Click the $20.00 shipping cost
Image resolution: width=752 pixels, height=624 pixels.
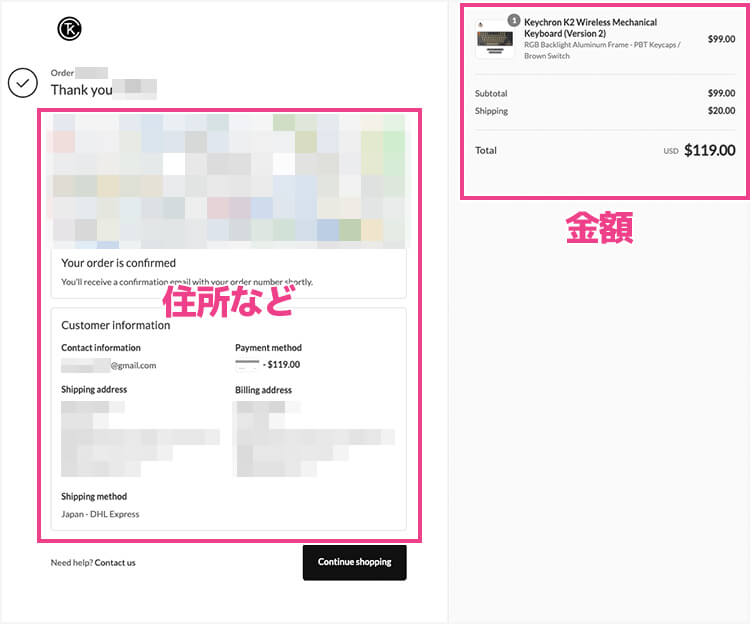coord(721,111)
